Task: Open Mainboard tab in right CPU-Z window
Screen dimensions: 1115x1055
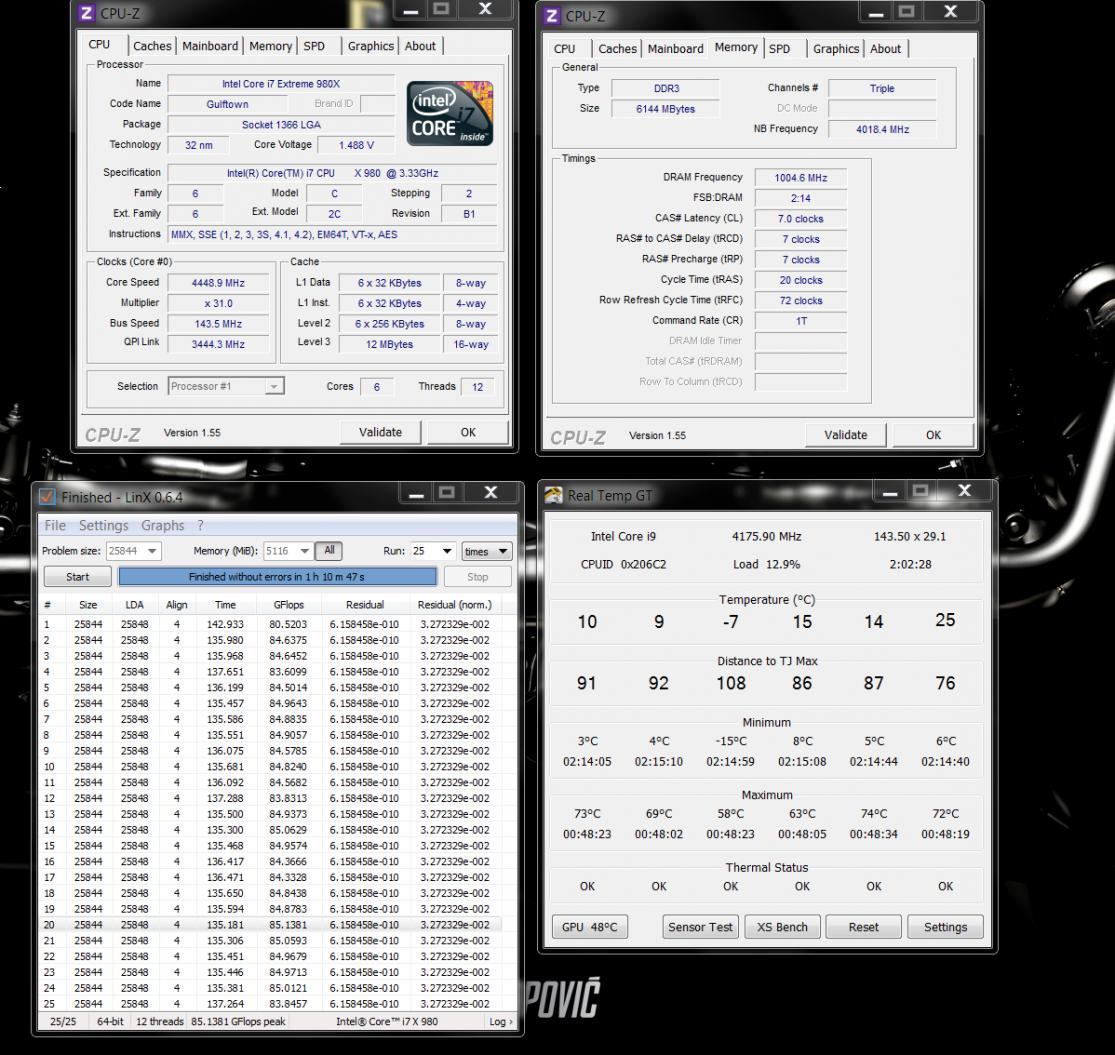Action: point(675,48)
